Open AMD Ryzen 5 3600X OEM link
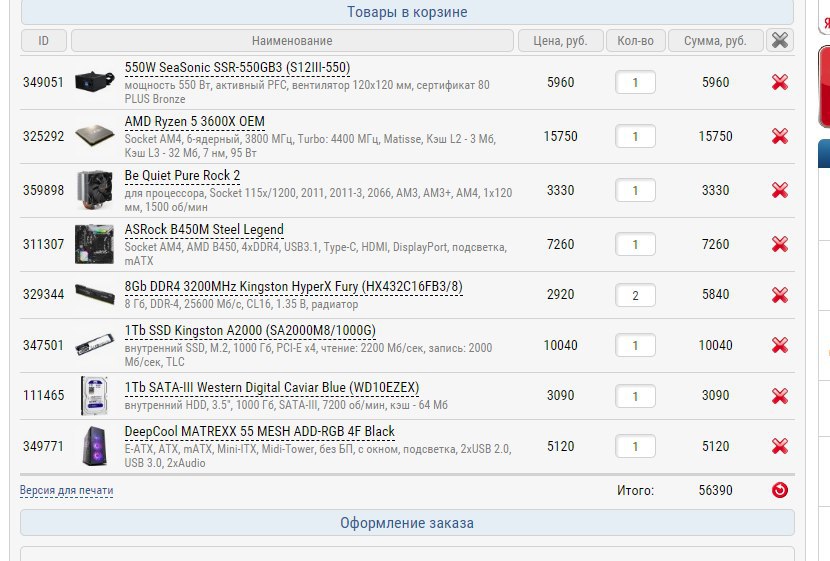 pyautogui.click(x=194, y=122)
